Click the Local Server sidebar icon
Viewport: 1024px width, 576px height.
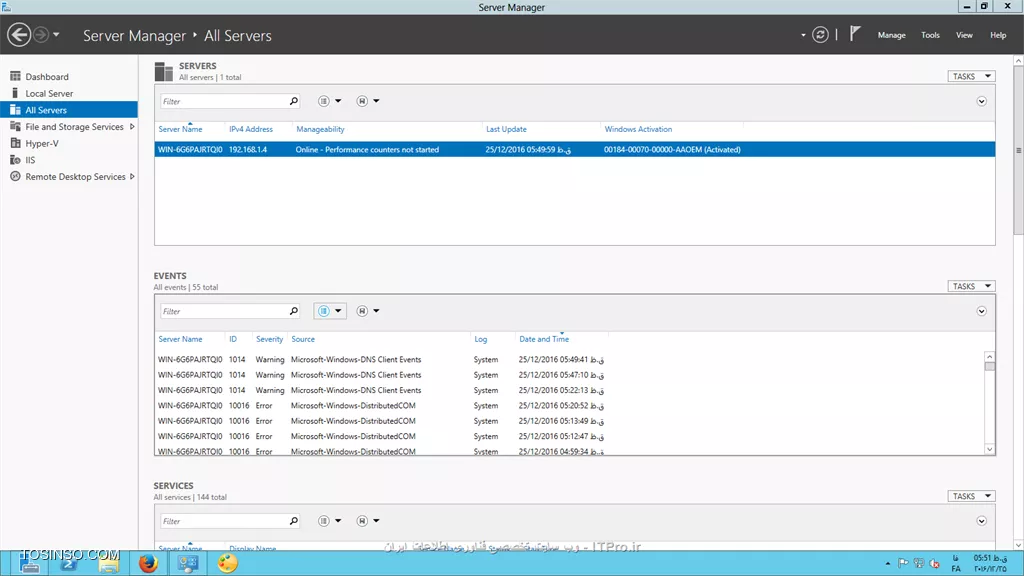pos(16,93)
